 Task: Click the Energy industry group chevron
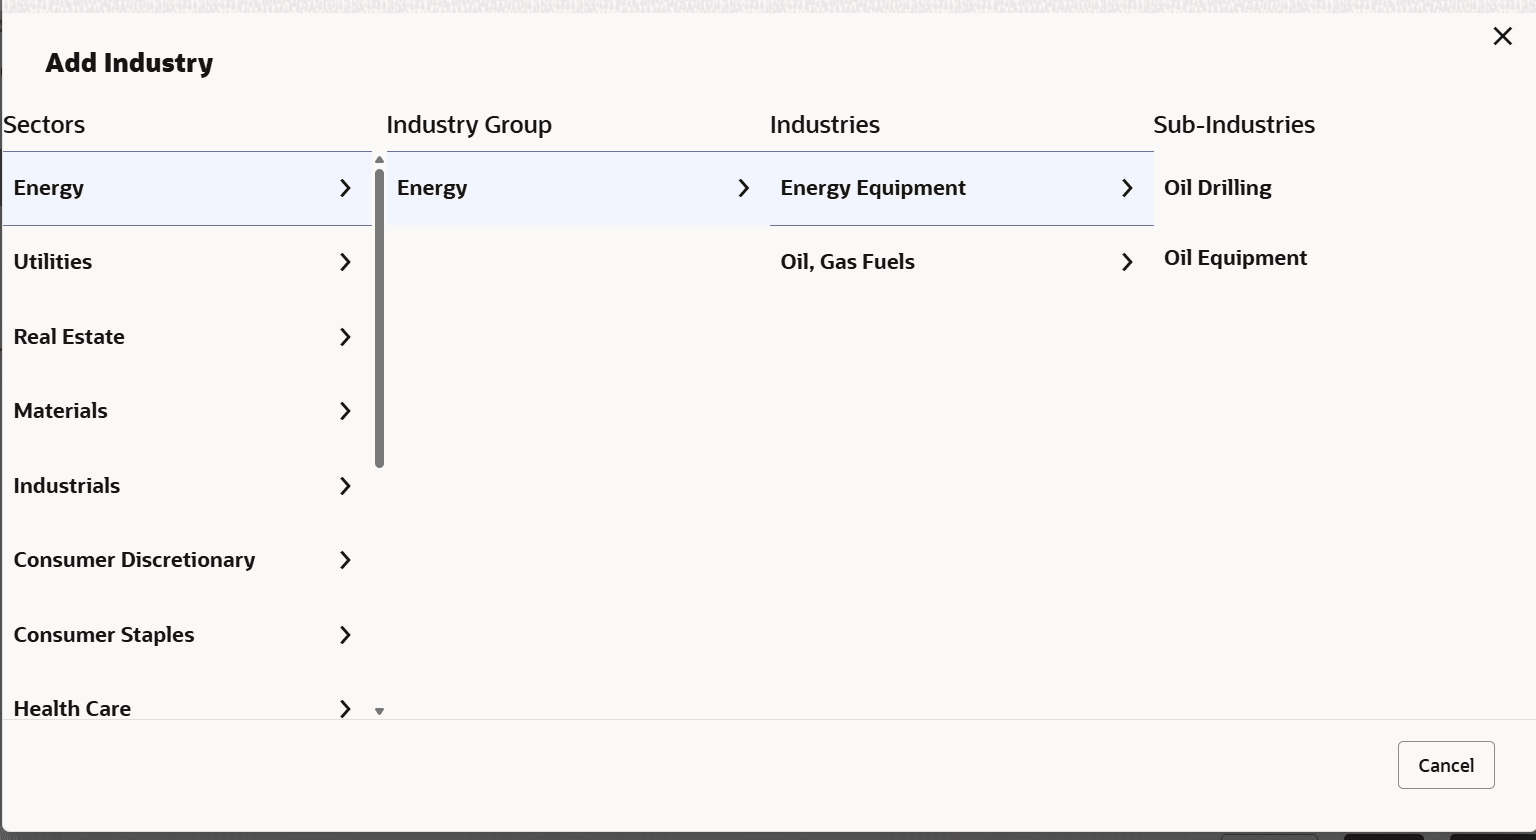743,188
